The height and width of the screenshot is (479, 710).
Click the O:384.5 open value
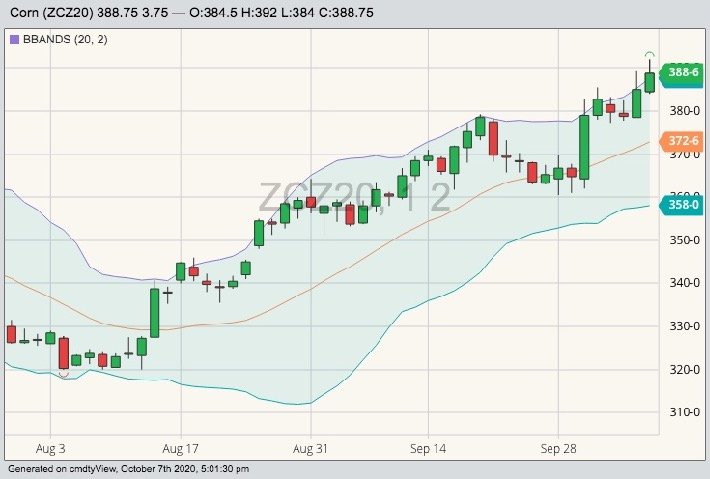(x=213, y=13)
